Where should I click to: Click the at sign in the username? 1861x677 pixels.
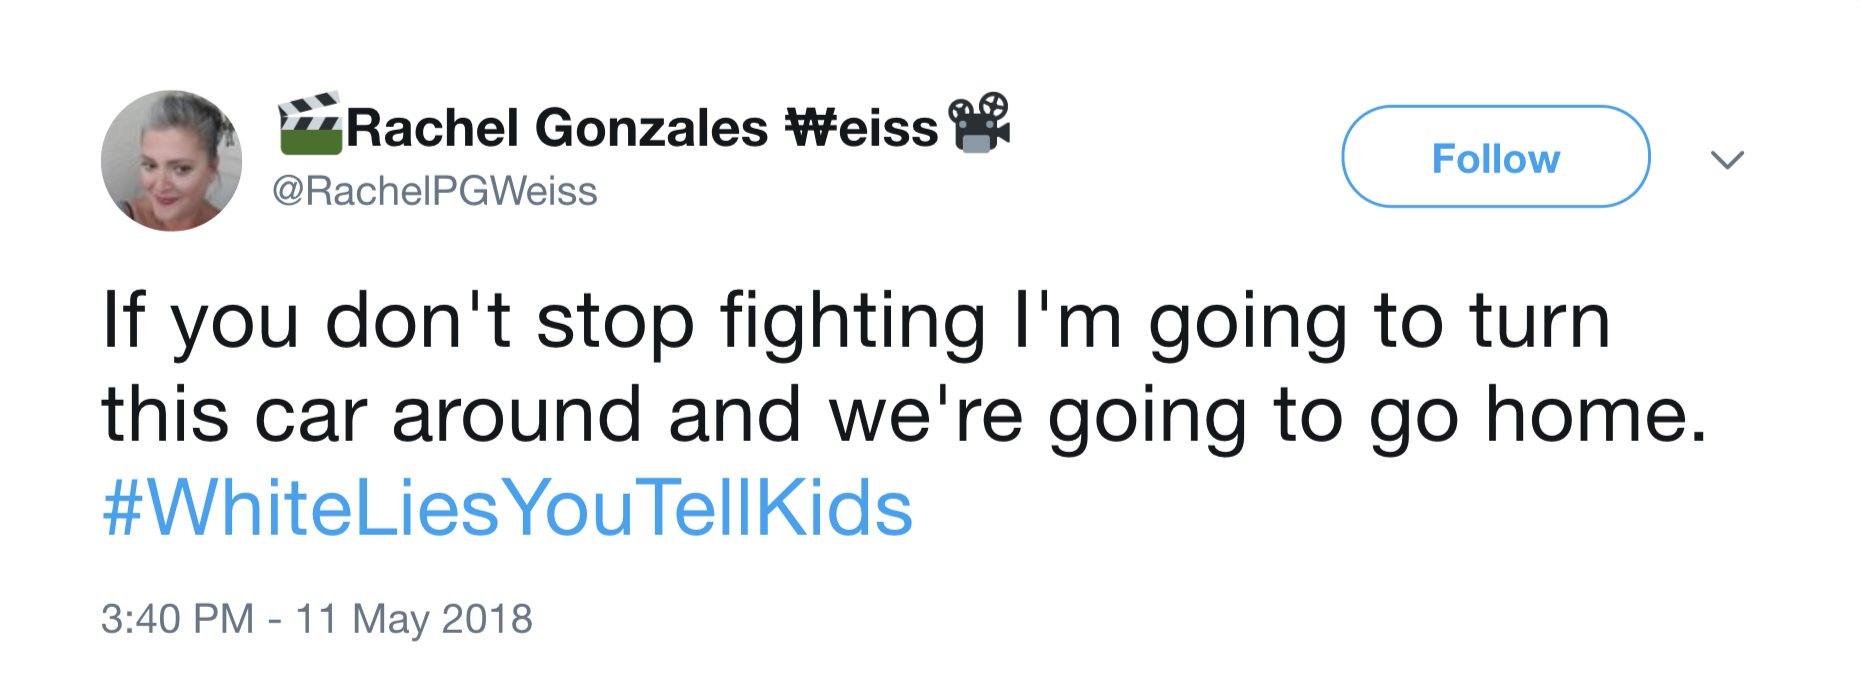point(288,192)
